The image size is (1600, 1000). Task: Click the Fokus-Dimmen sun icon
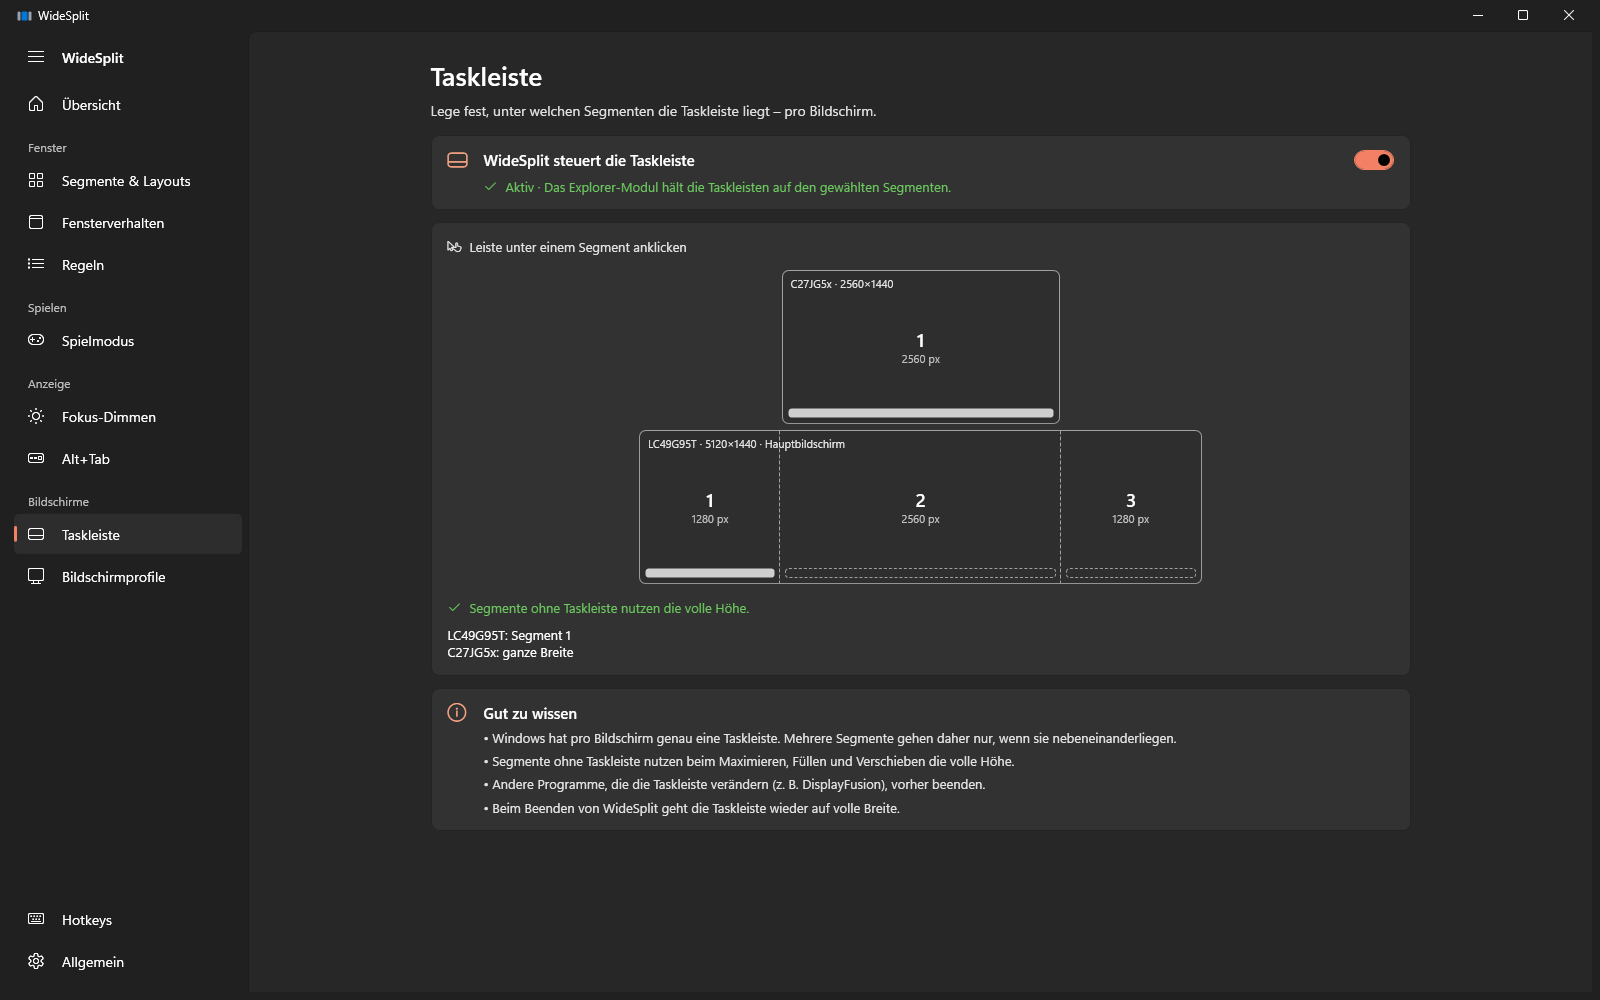[36, 416]
